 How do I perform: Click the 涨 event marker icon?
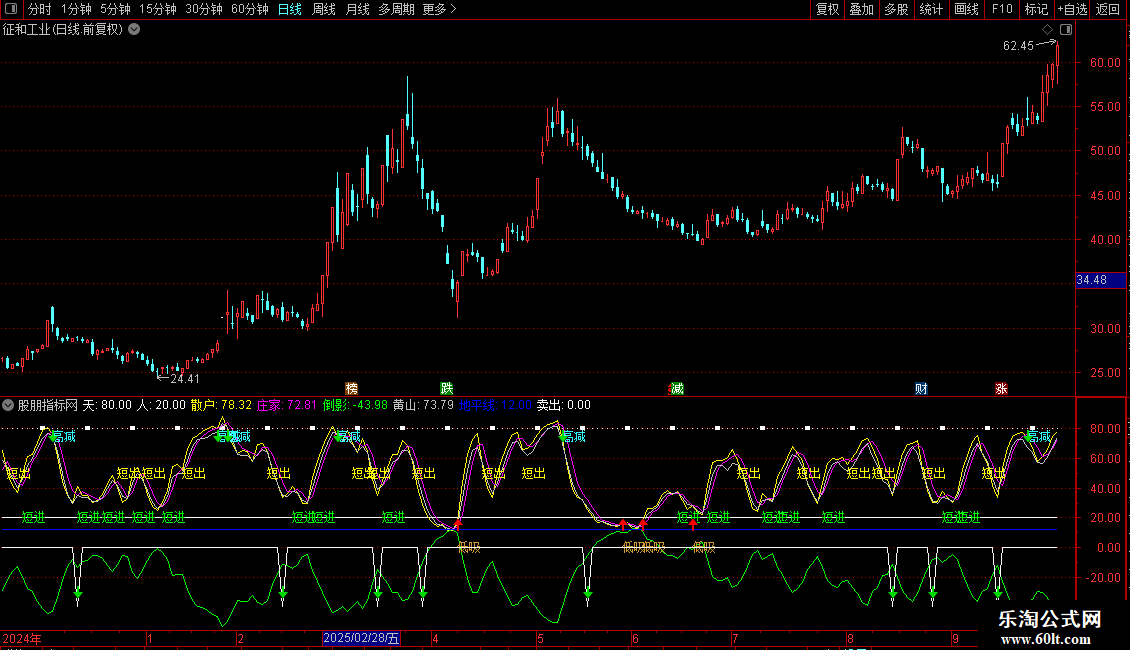[x=1001, y=388]
